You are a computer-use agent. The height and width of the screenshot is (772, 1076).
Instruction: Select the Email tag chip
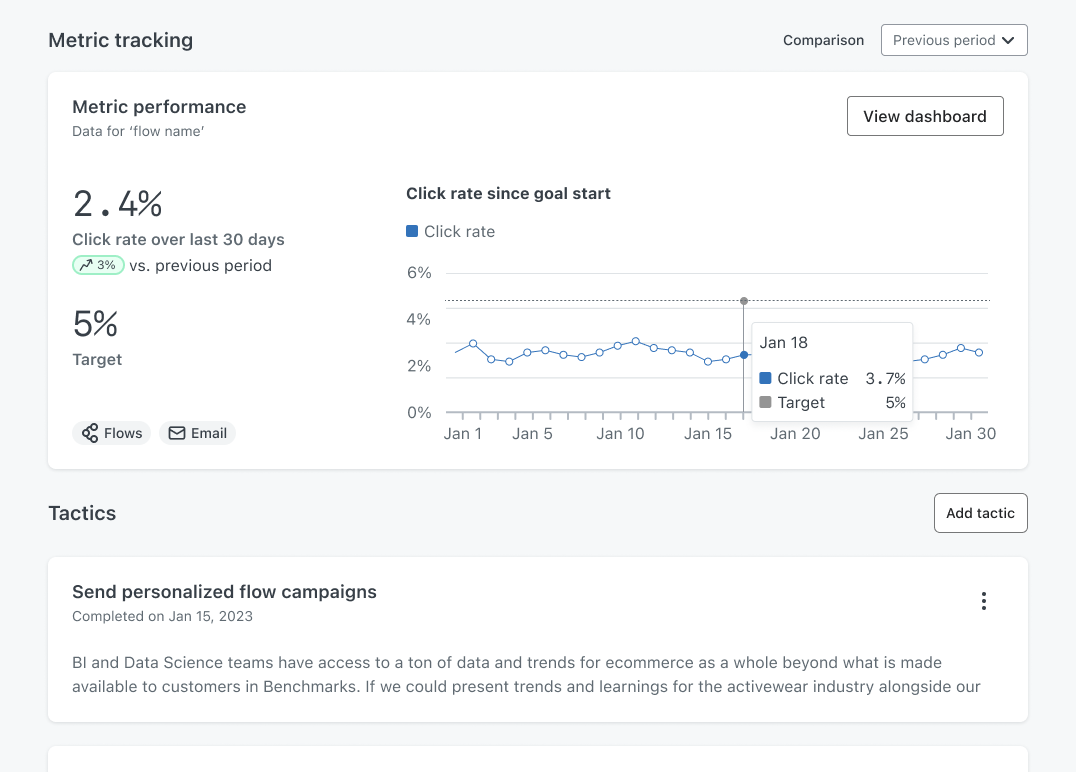click(198, 433)
